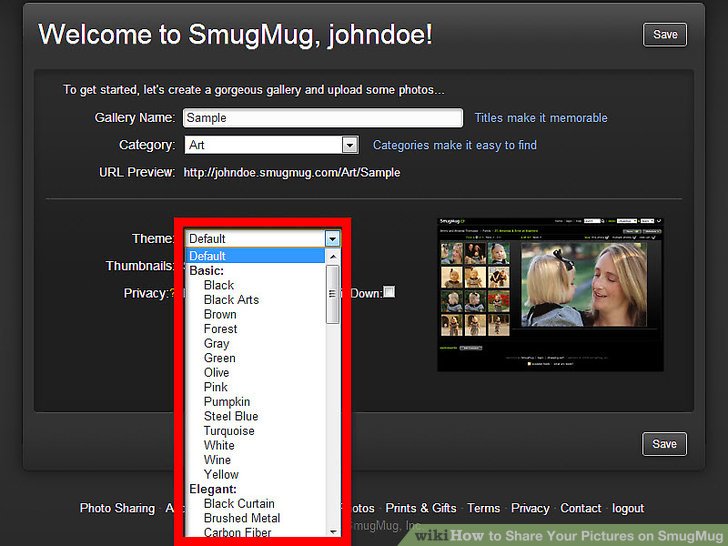Choose the Forest theme option
The width and height of the screenshot is (728, 546).
(x=221, y=329)
